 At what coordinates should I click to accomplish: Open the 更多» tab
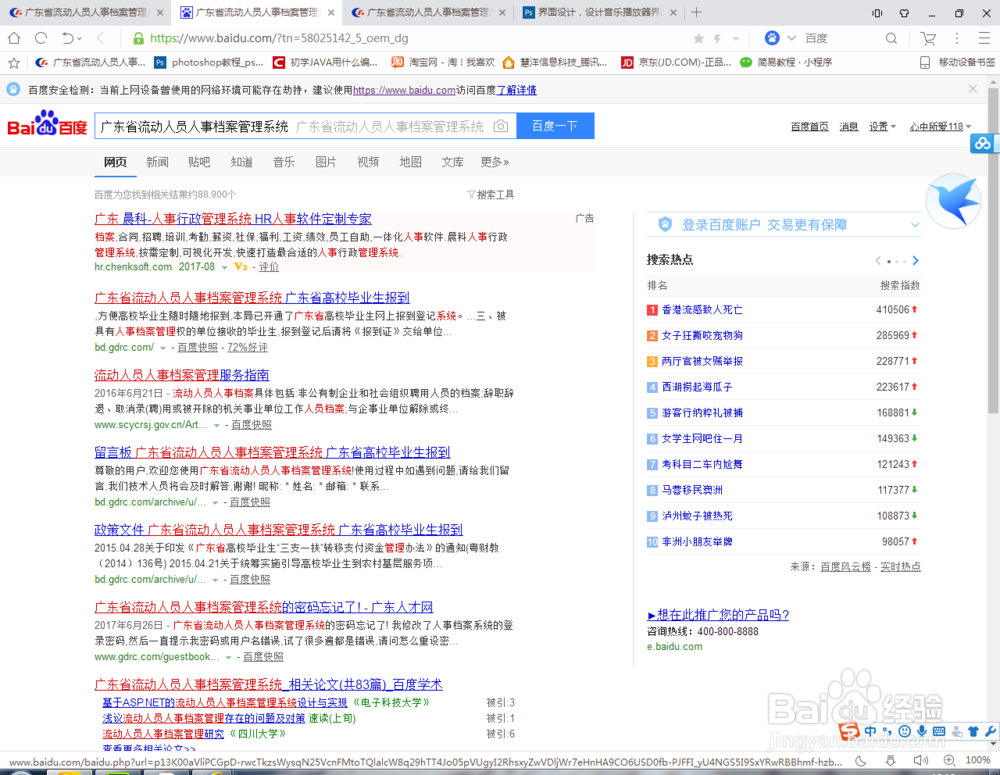point(495,162)
